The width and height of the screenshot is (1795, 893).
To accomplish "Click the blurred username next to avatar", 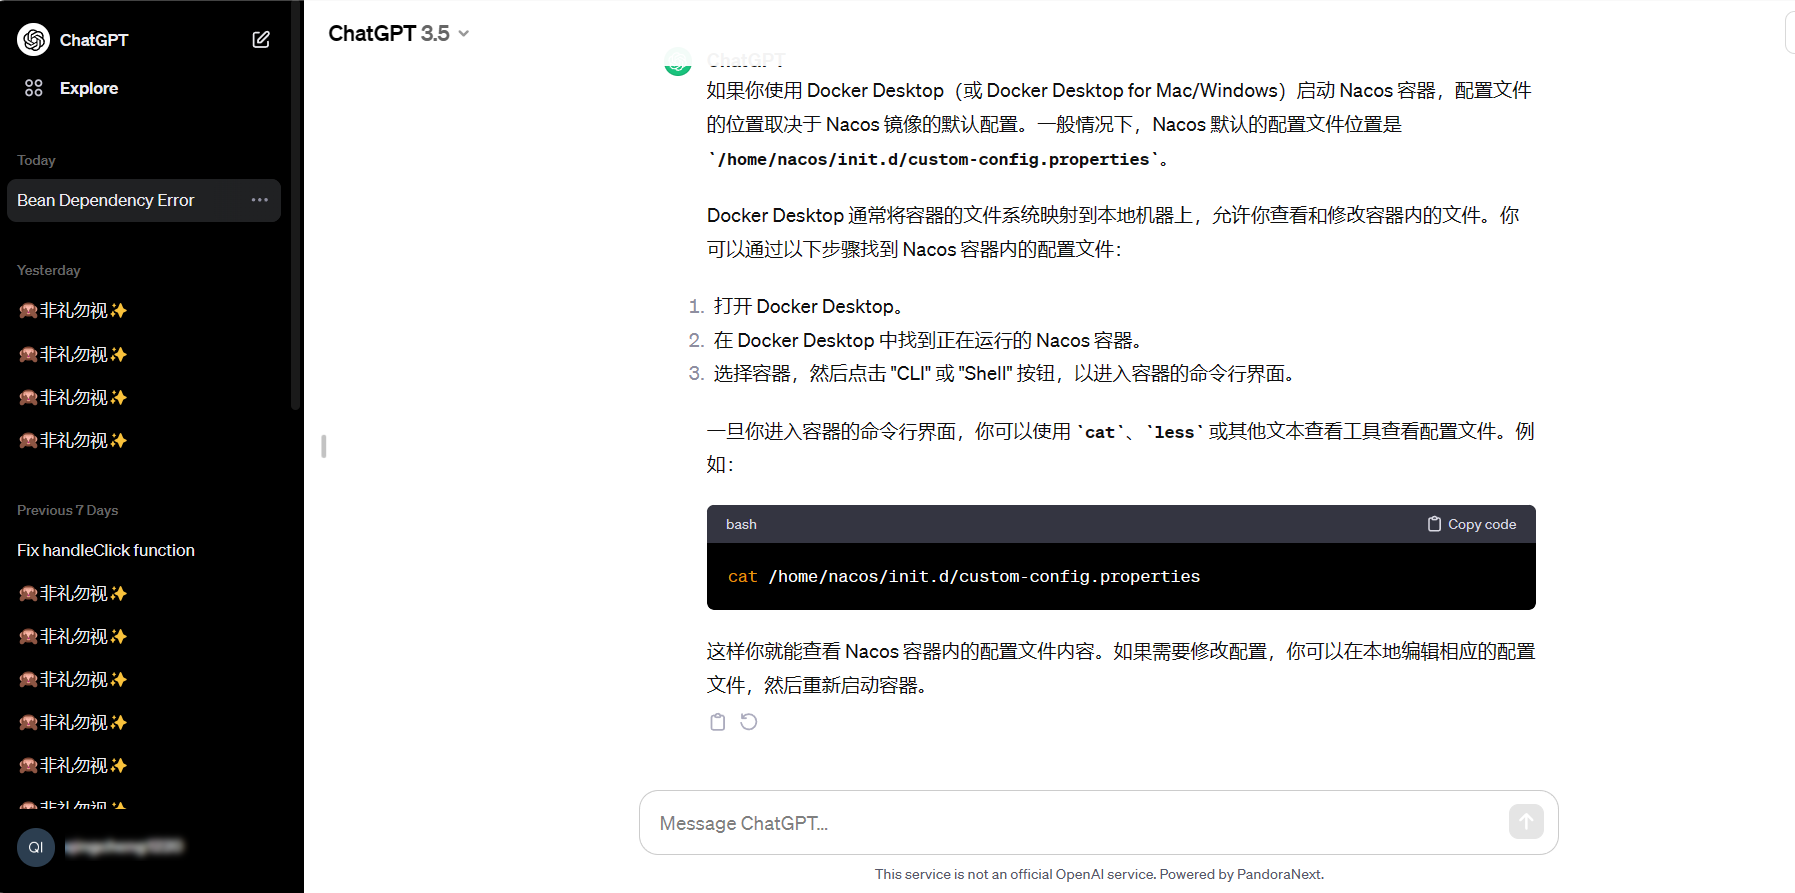I will click(x=124, y=847).
